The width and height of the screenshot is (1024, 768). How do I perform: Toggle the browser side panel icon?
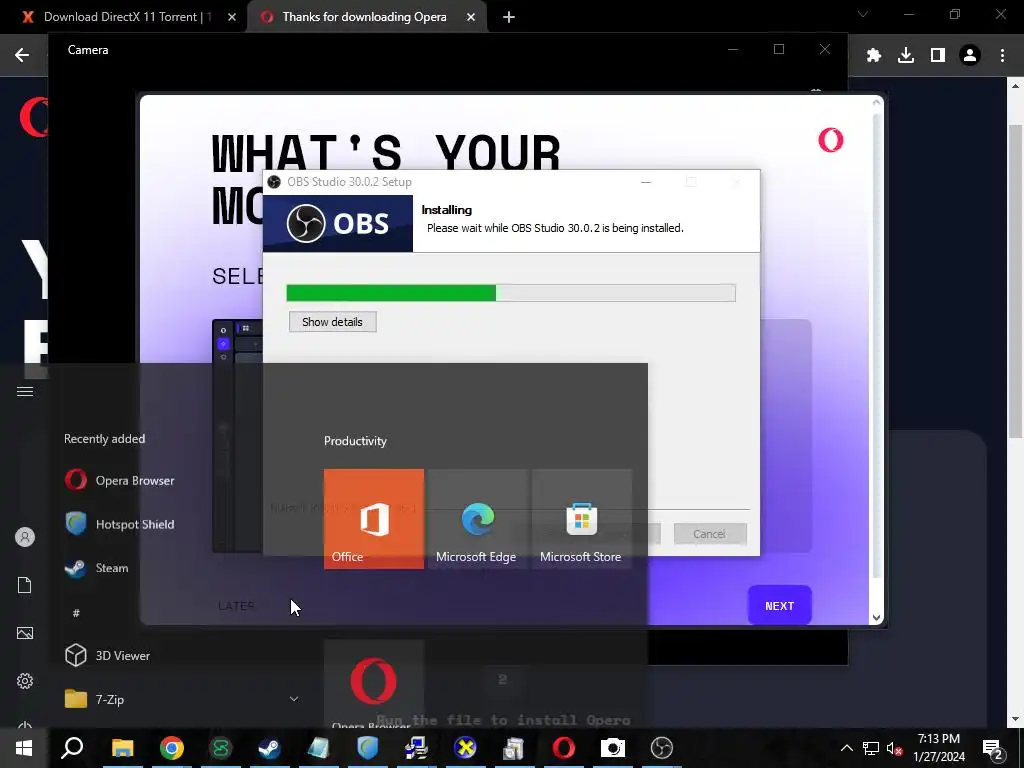938,56
